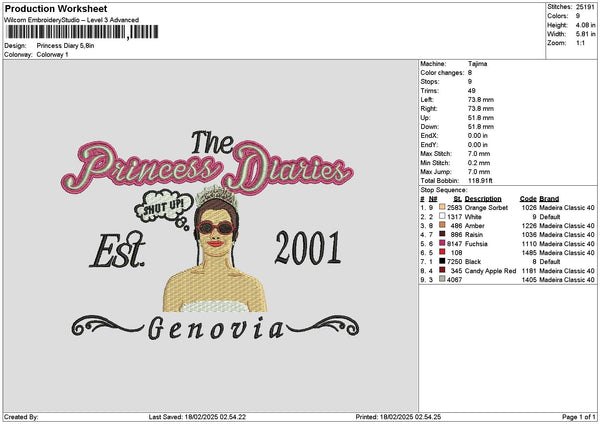Click the machine value 'Tajima'
600x424 pixels.
coord(477,64)
